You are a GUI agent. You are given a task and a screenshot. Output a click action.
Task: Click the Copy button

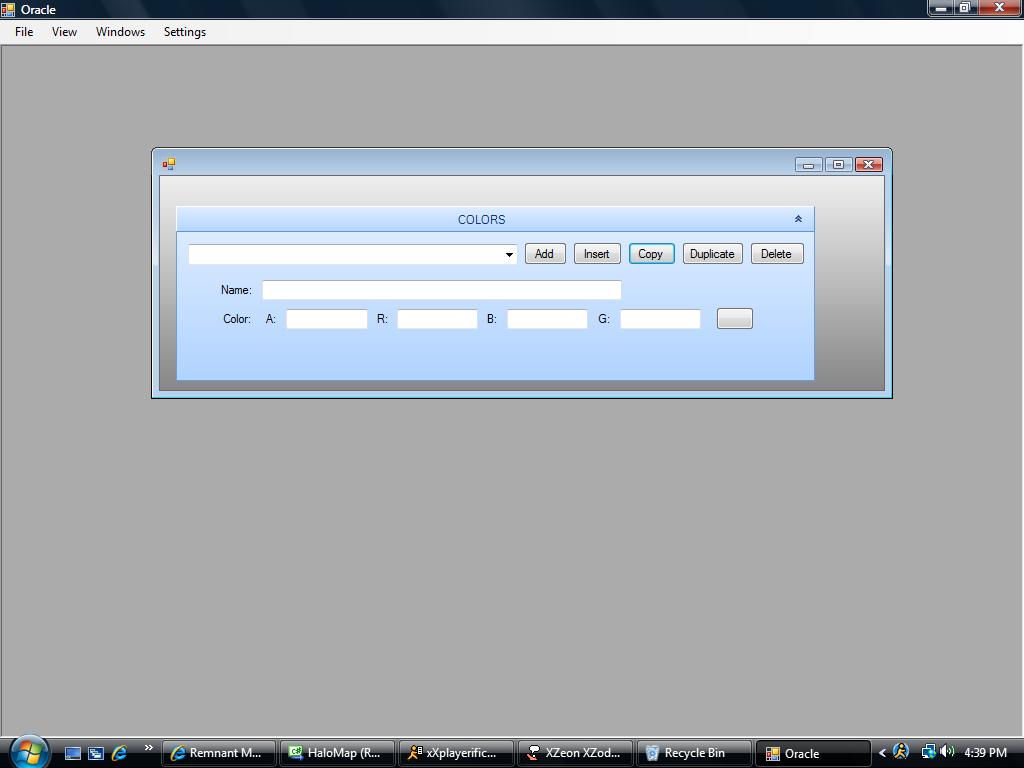pos(651,254)
